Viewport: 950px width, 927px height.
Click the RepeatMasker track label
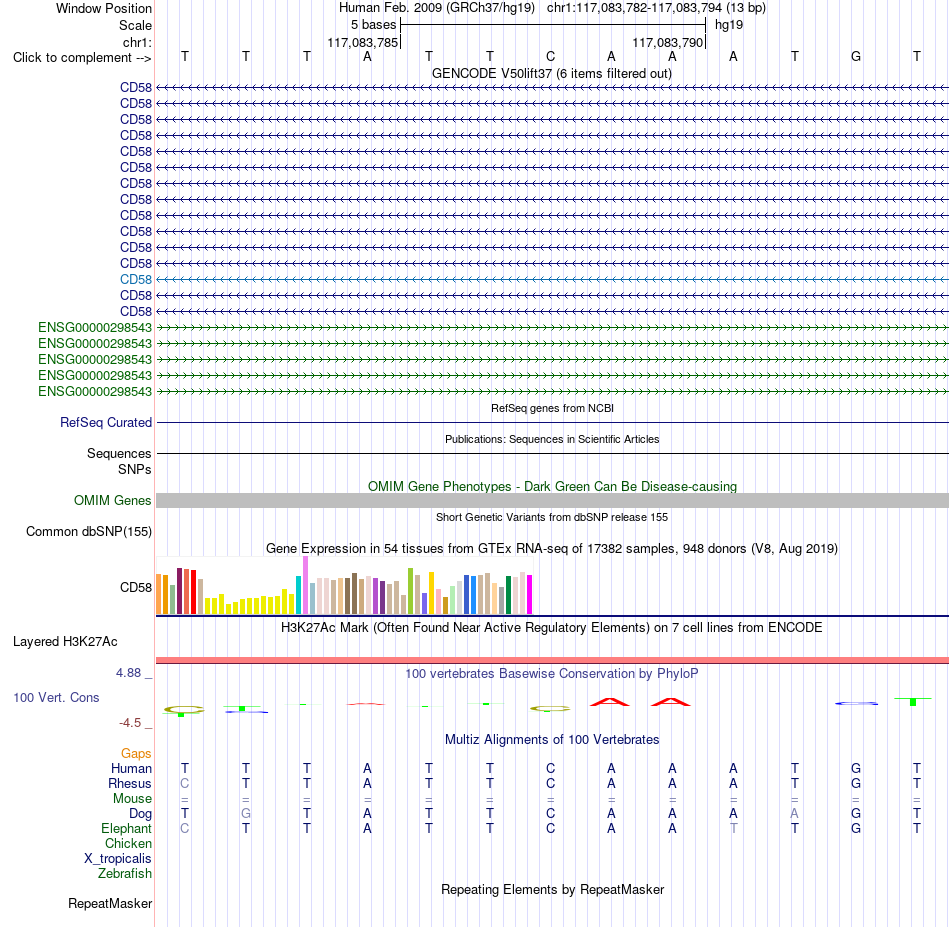click(110, 903)
